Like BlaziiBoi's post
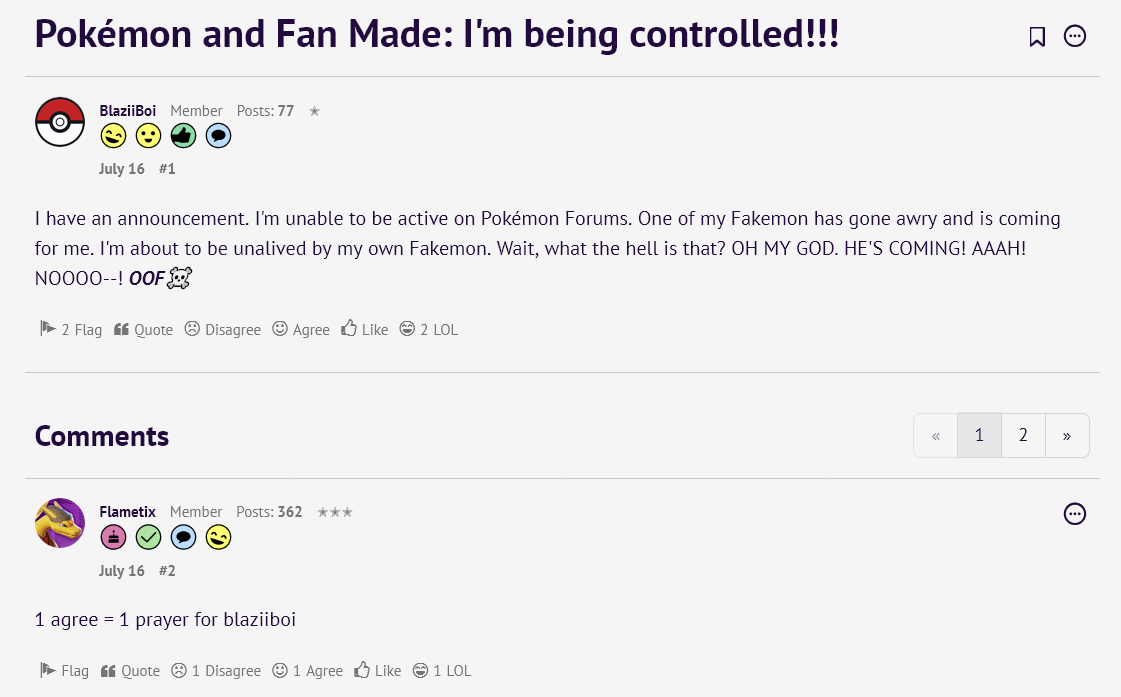 point(365,329)
